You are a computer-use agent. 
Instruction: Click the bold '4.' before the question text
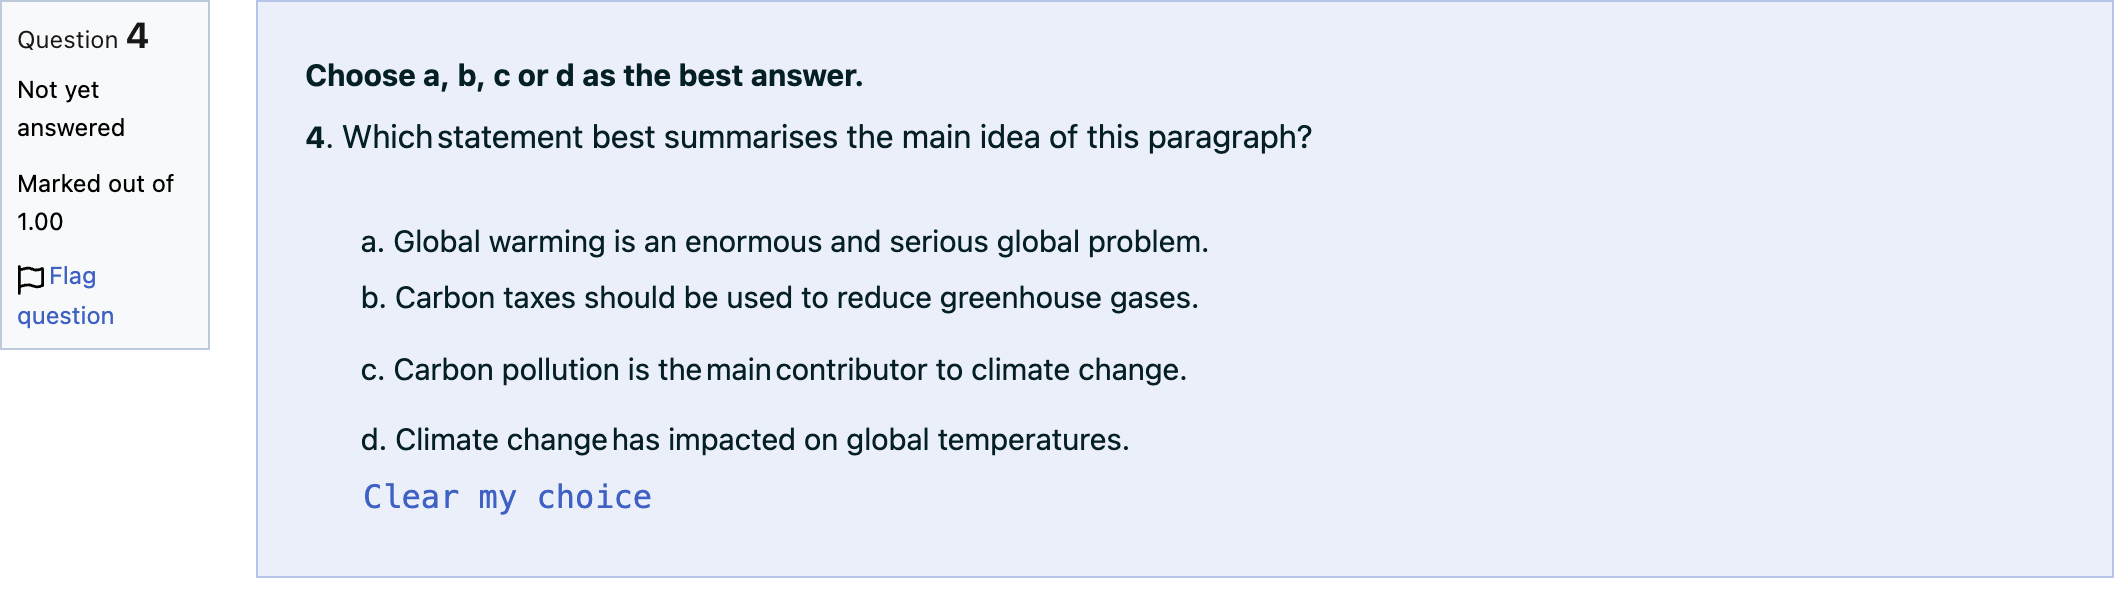(319, 137)
